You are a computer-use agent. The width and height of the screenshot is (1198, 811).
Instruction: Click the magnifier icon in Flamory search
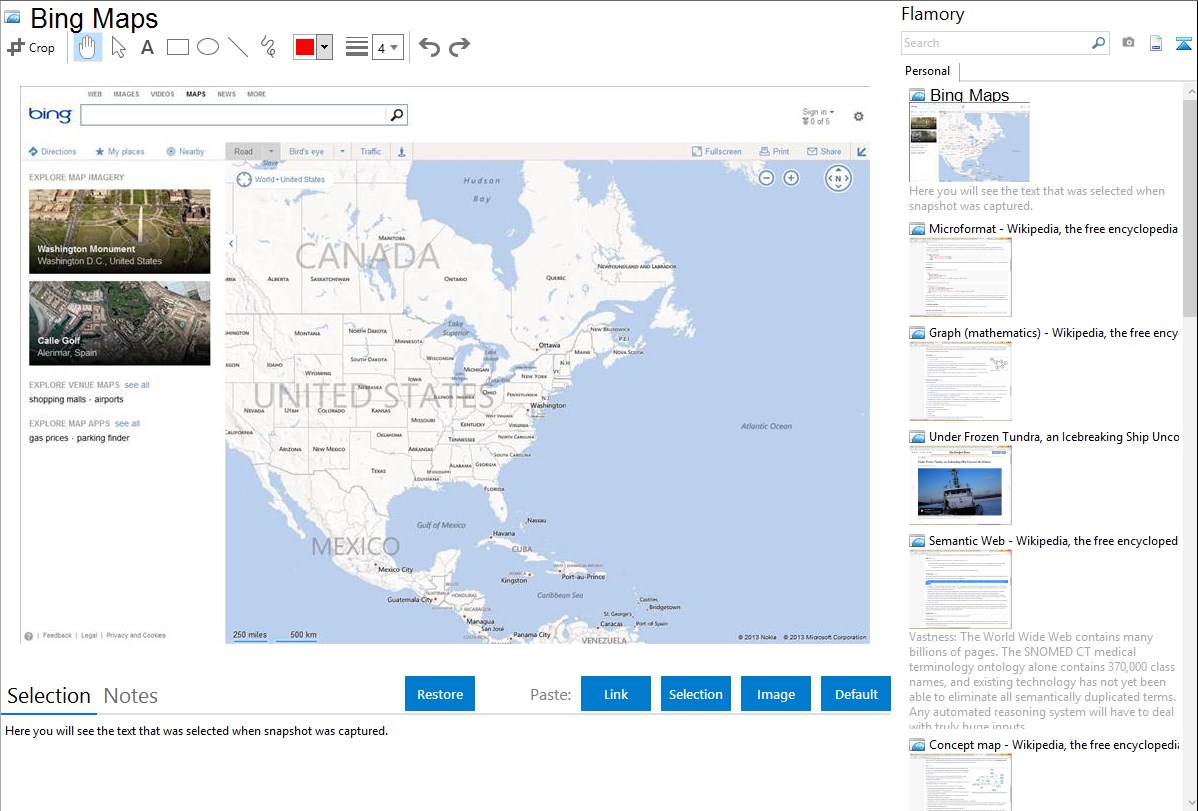coord(1099,43)
